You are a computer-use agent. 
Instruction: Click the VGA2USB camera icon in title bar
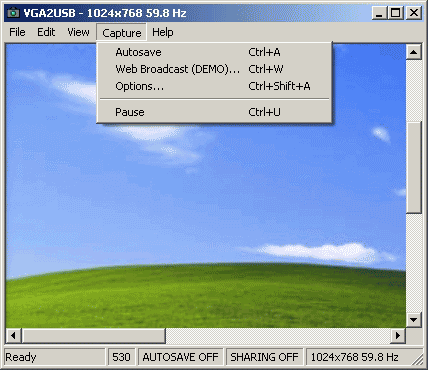13,13
